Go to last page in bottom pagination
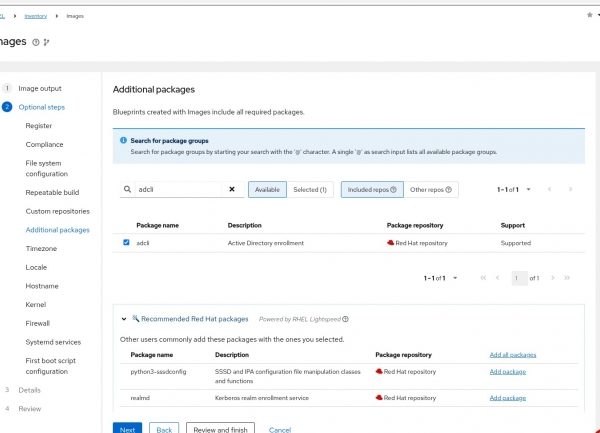The image size is (600, 433). tap(567, 278)
